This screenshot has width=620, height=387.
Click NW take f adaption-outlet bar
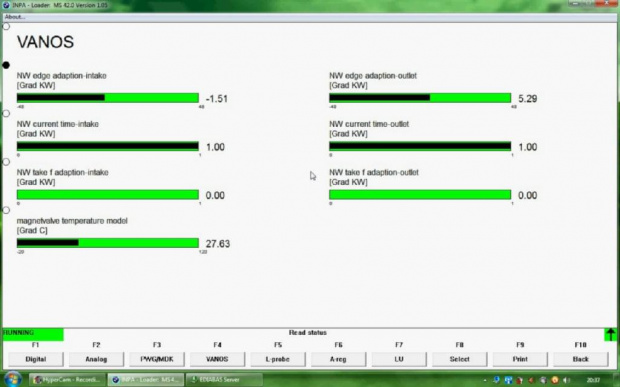pyautogui.click(x=420, y=194)
